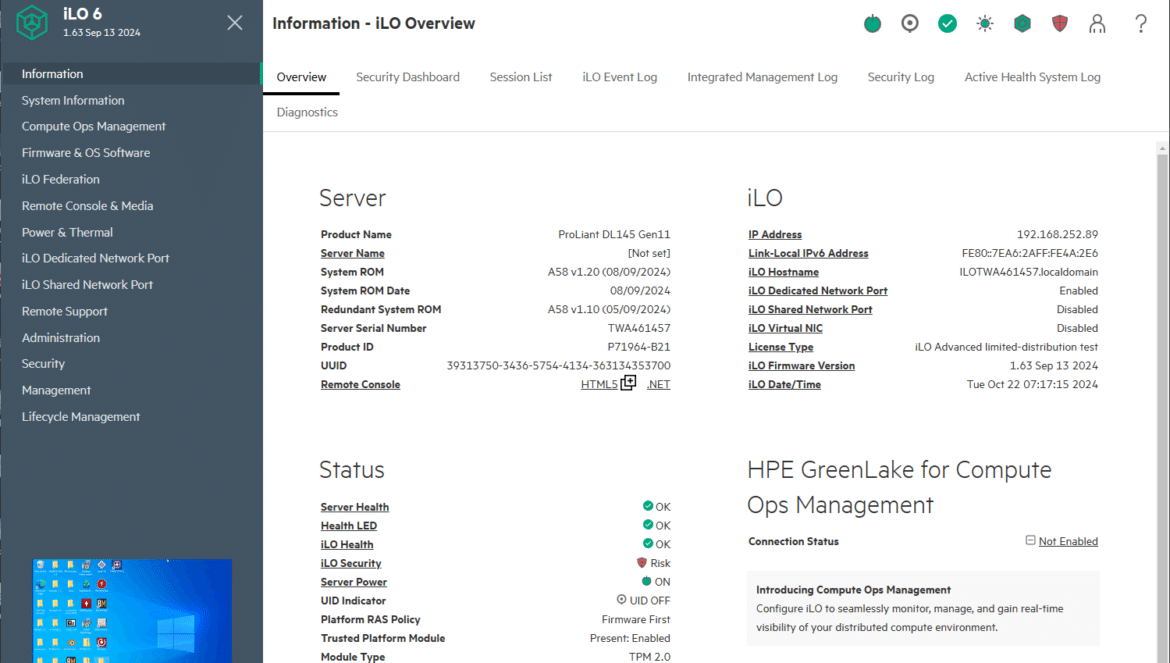The image size is (1170, 663).
Task: Click the Health LED OK checkmark icon
Action: coord(648,524)
